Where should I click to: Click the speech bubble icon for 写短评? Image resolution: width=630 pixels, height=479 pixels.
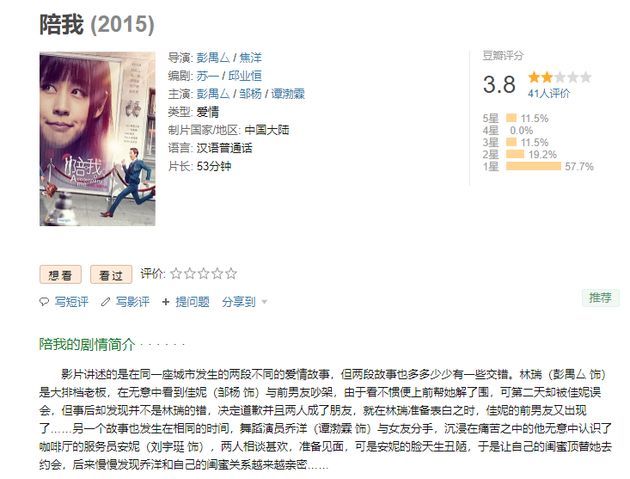(x=44, y=301)
